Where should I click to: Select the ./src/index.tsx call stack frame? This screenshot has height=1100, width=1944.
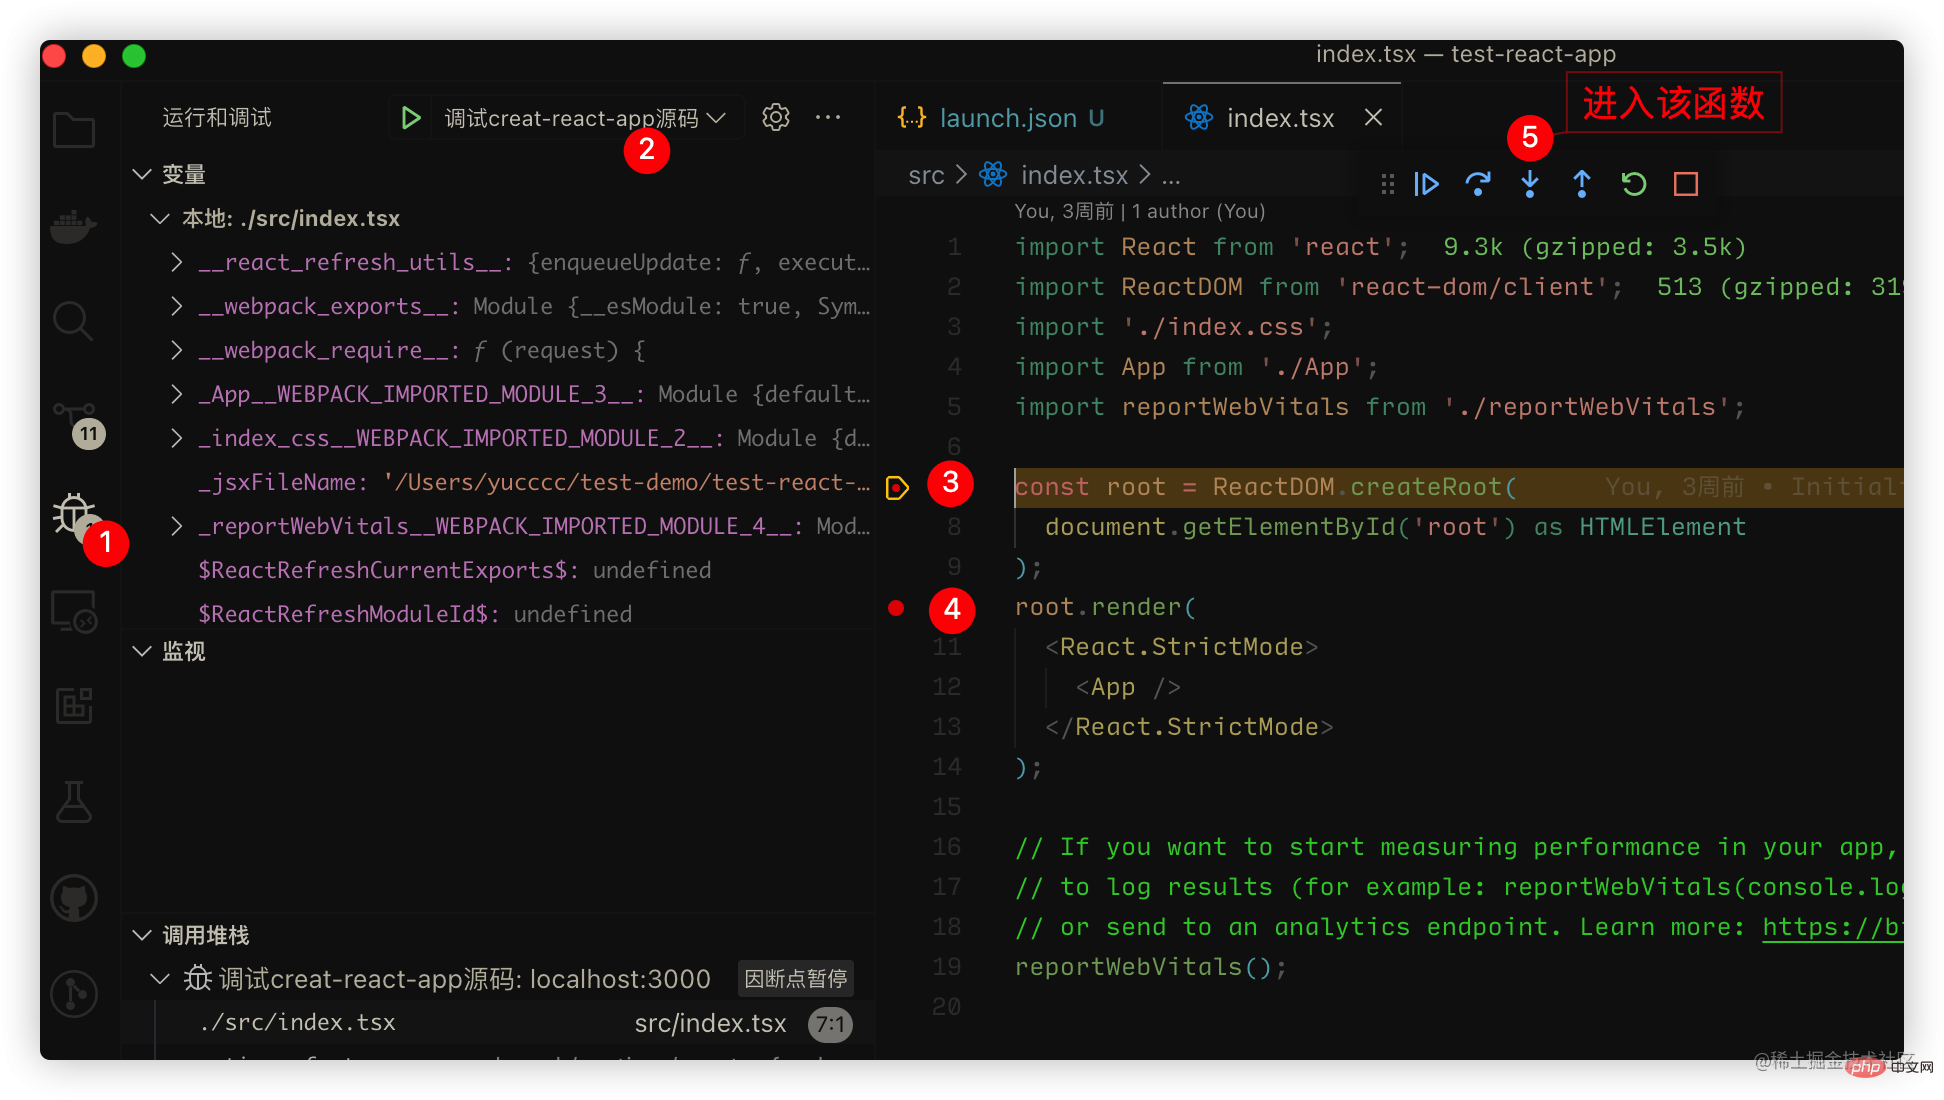click(298, 1022)
